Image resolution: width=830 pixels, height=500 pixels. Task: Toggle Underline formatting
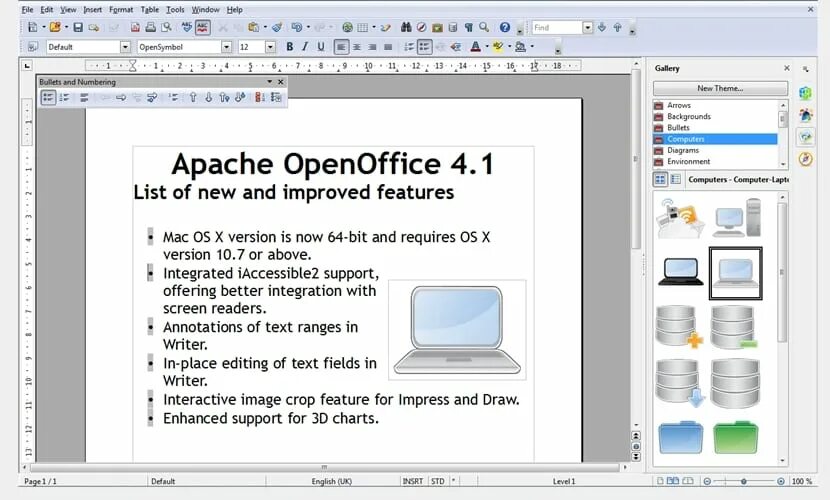tap(321, 47)
